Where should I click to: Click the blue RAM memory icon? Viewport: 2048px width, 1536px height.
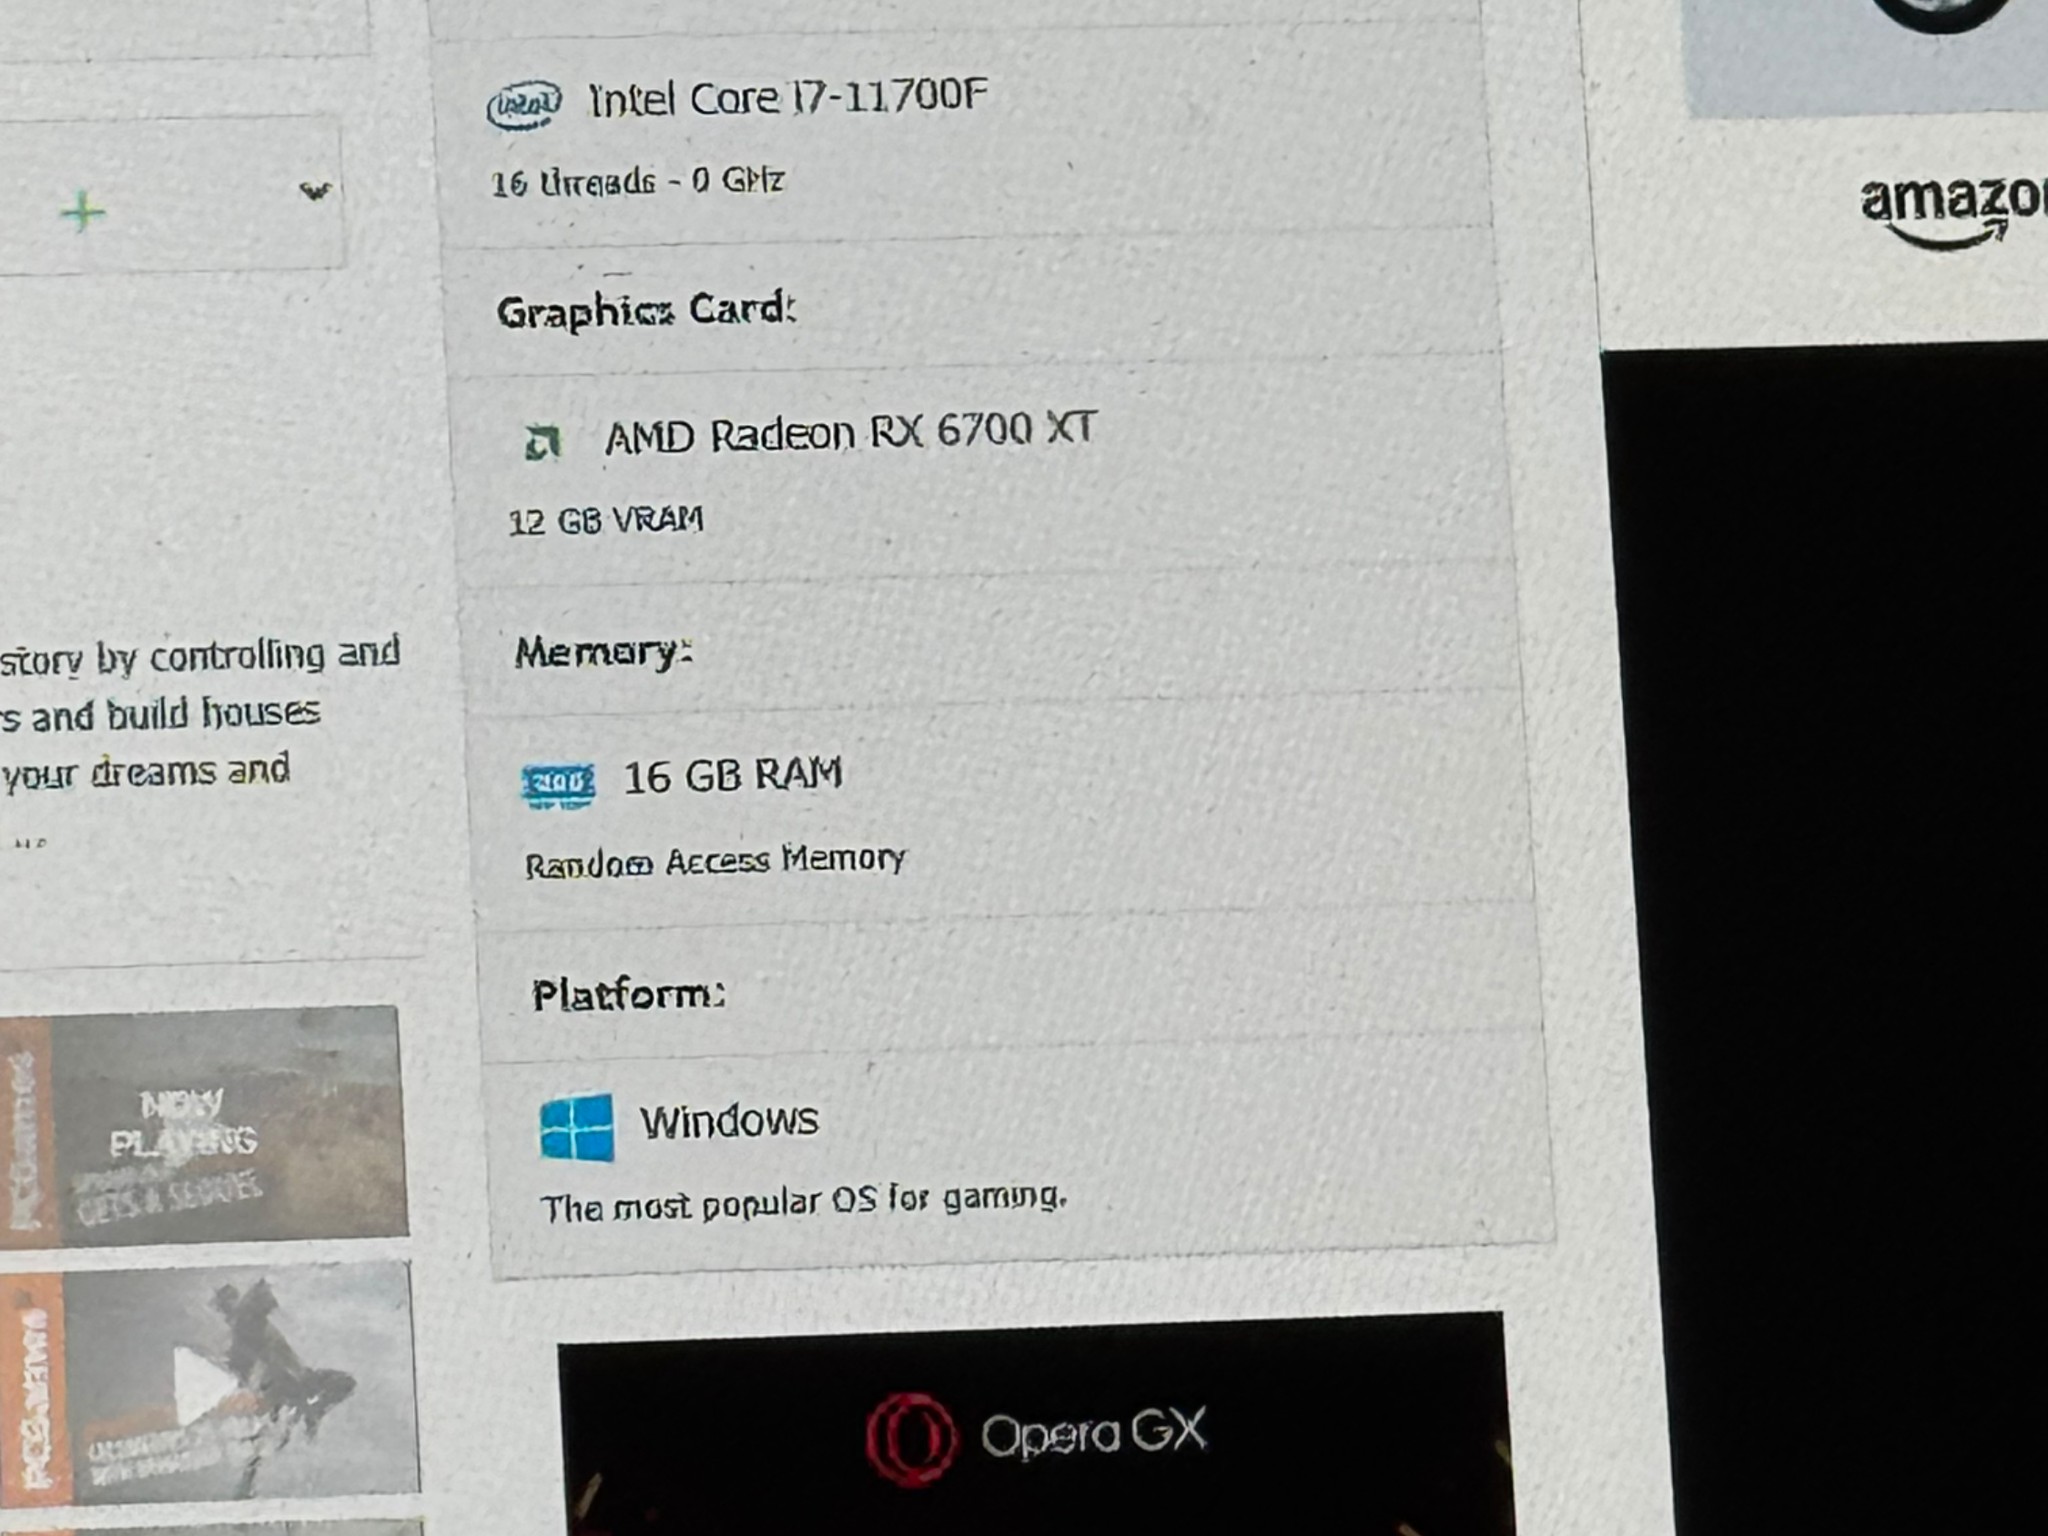point(558,784)
